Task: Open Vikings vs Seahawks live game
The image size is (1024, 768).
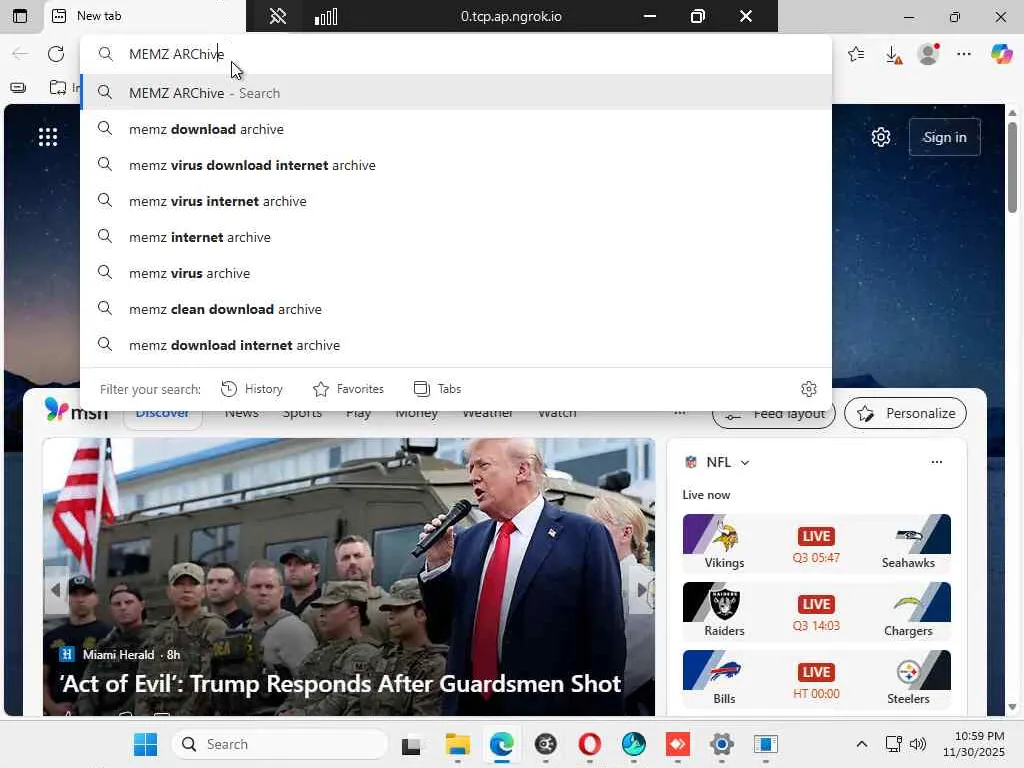Action: pos(816,543)
